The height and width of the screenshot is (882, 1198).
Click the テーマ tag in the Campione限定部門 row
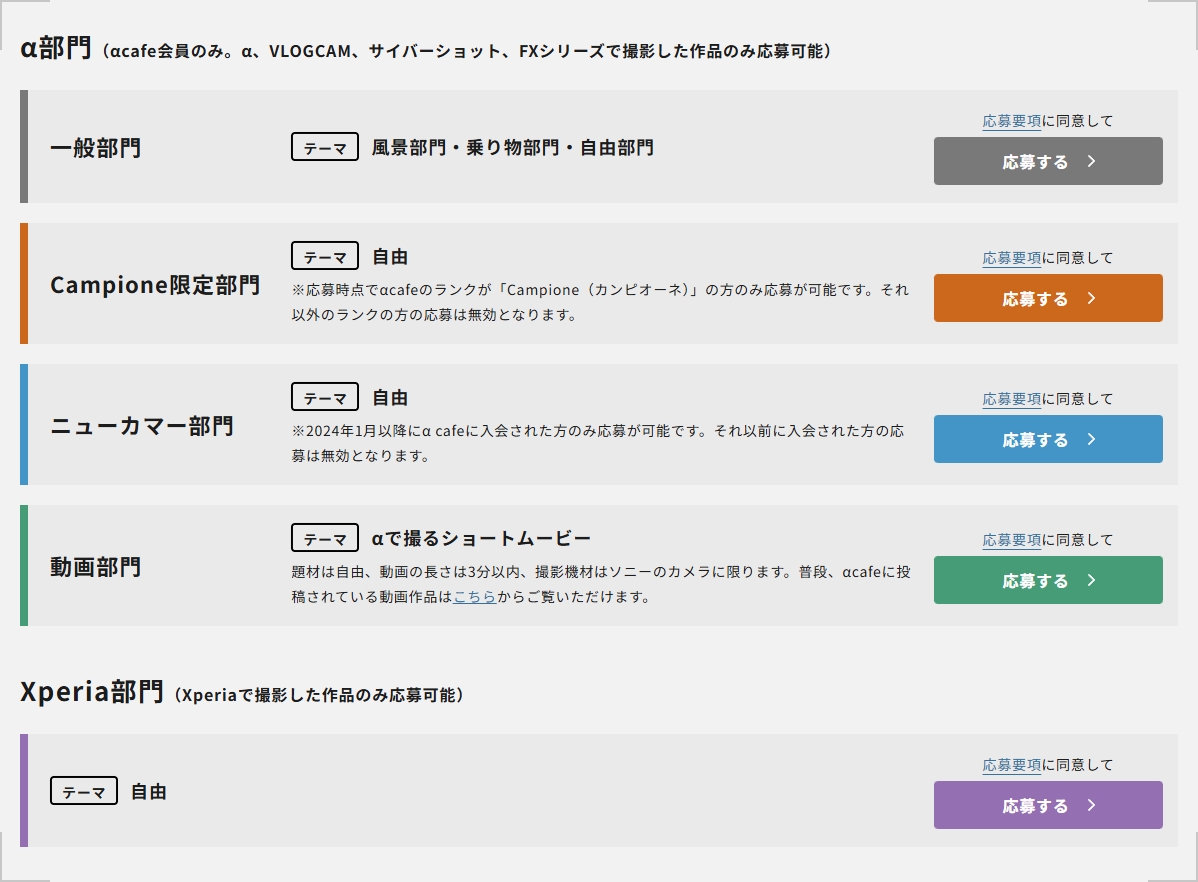324,257
